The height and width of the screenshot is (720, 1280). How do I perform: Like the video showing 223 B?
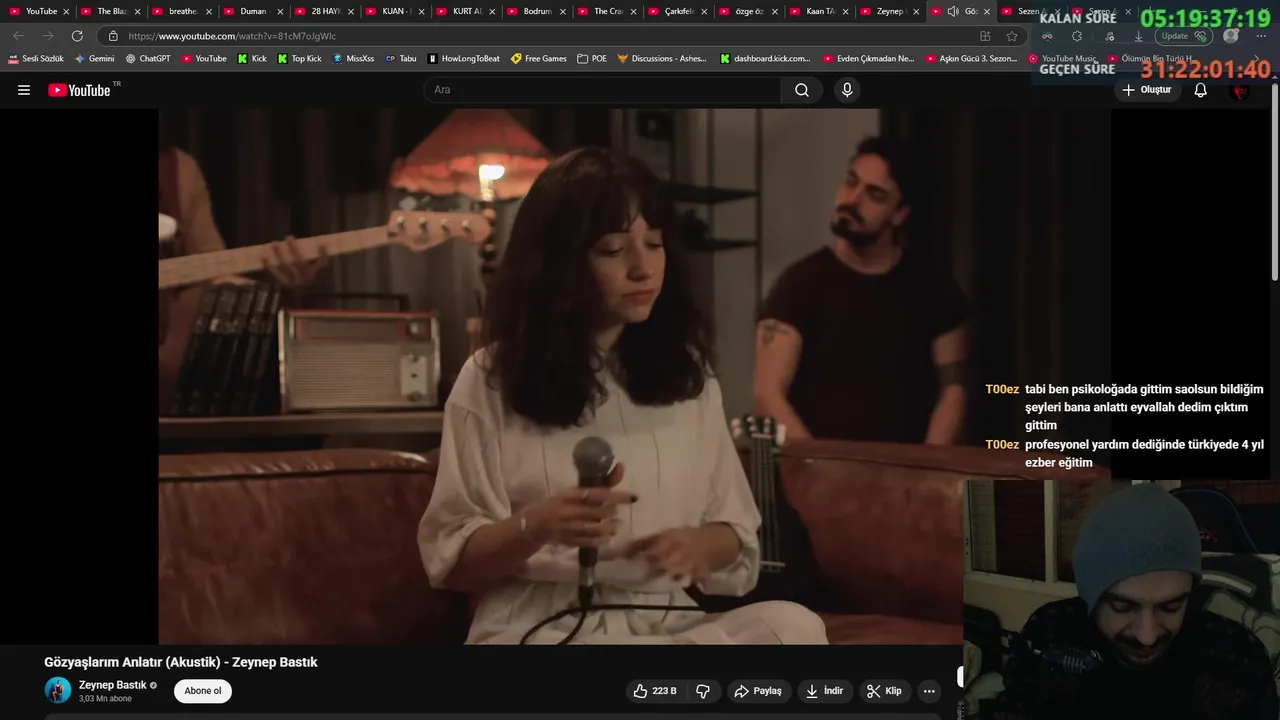pyautogui.click(x=654, y=691)
